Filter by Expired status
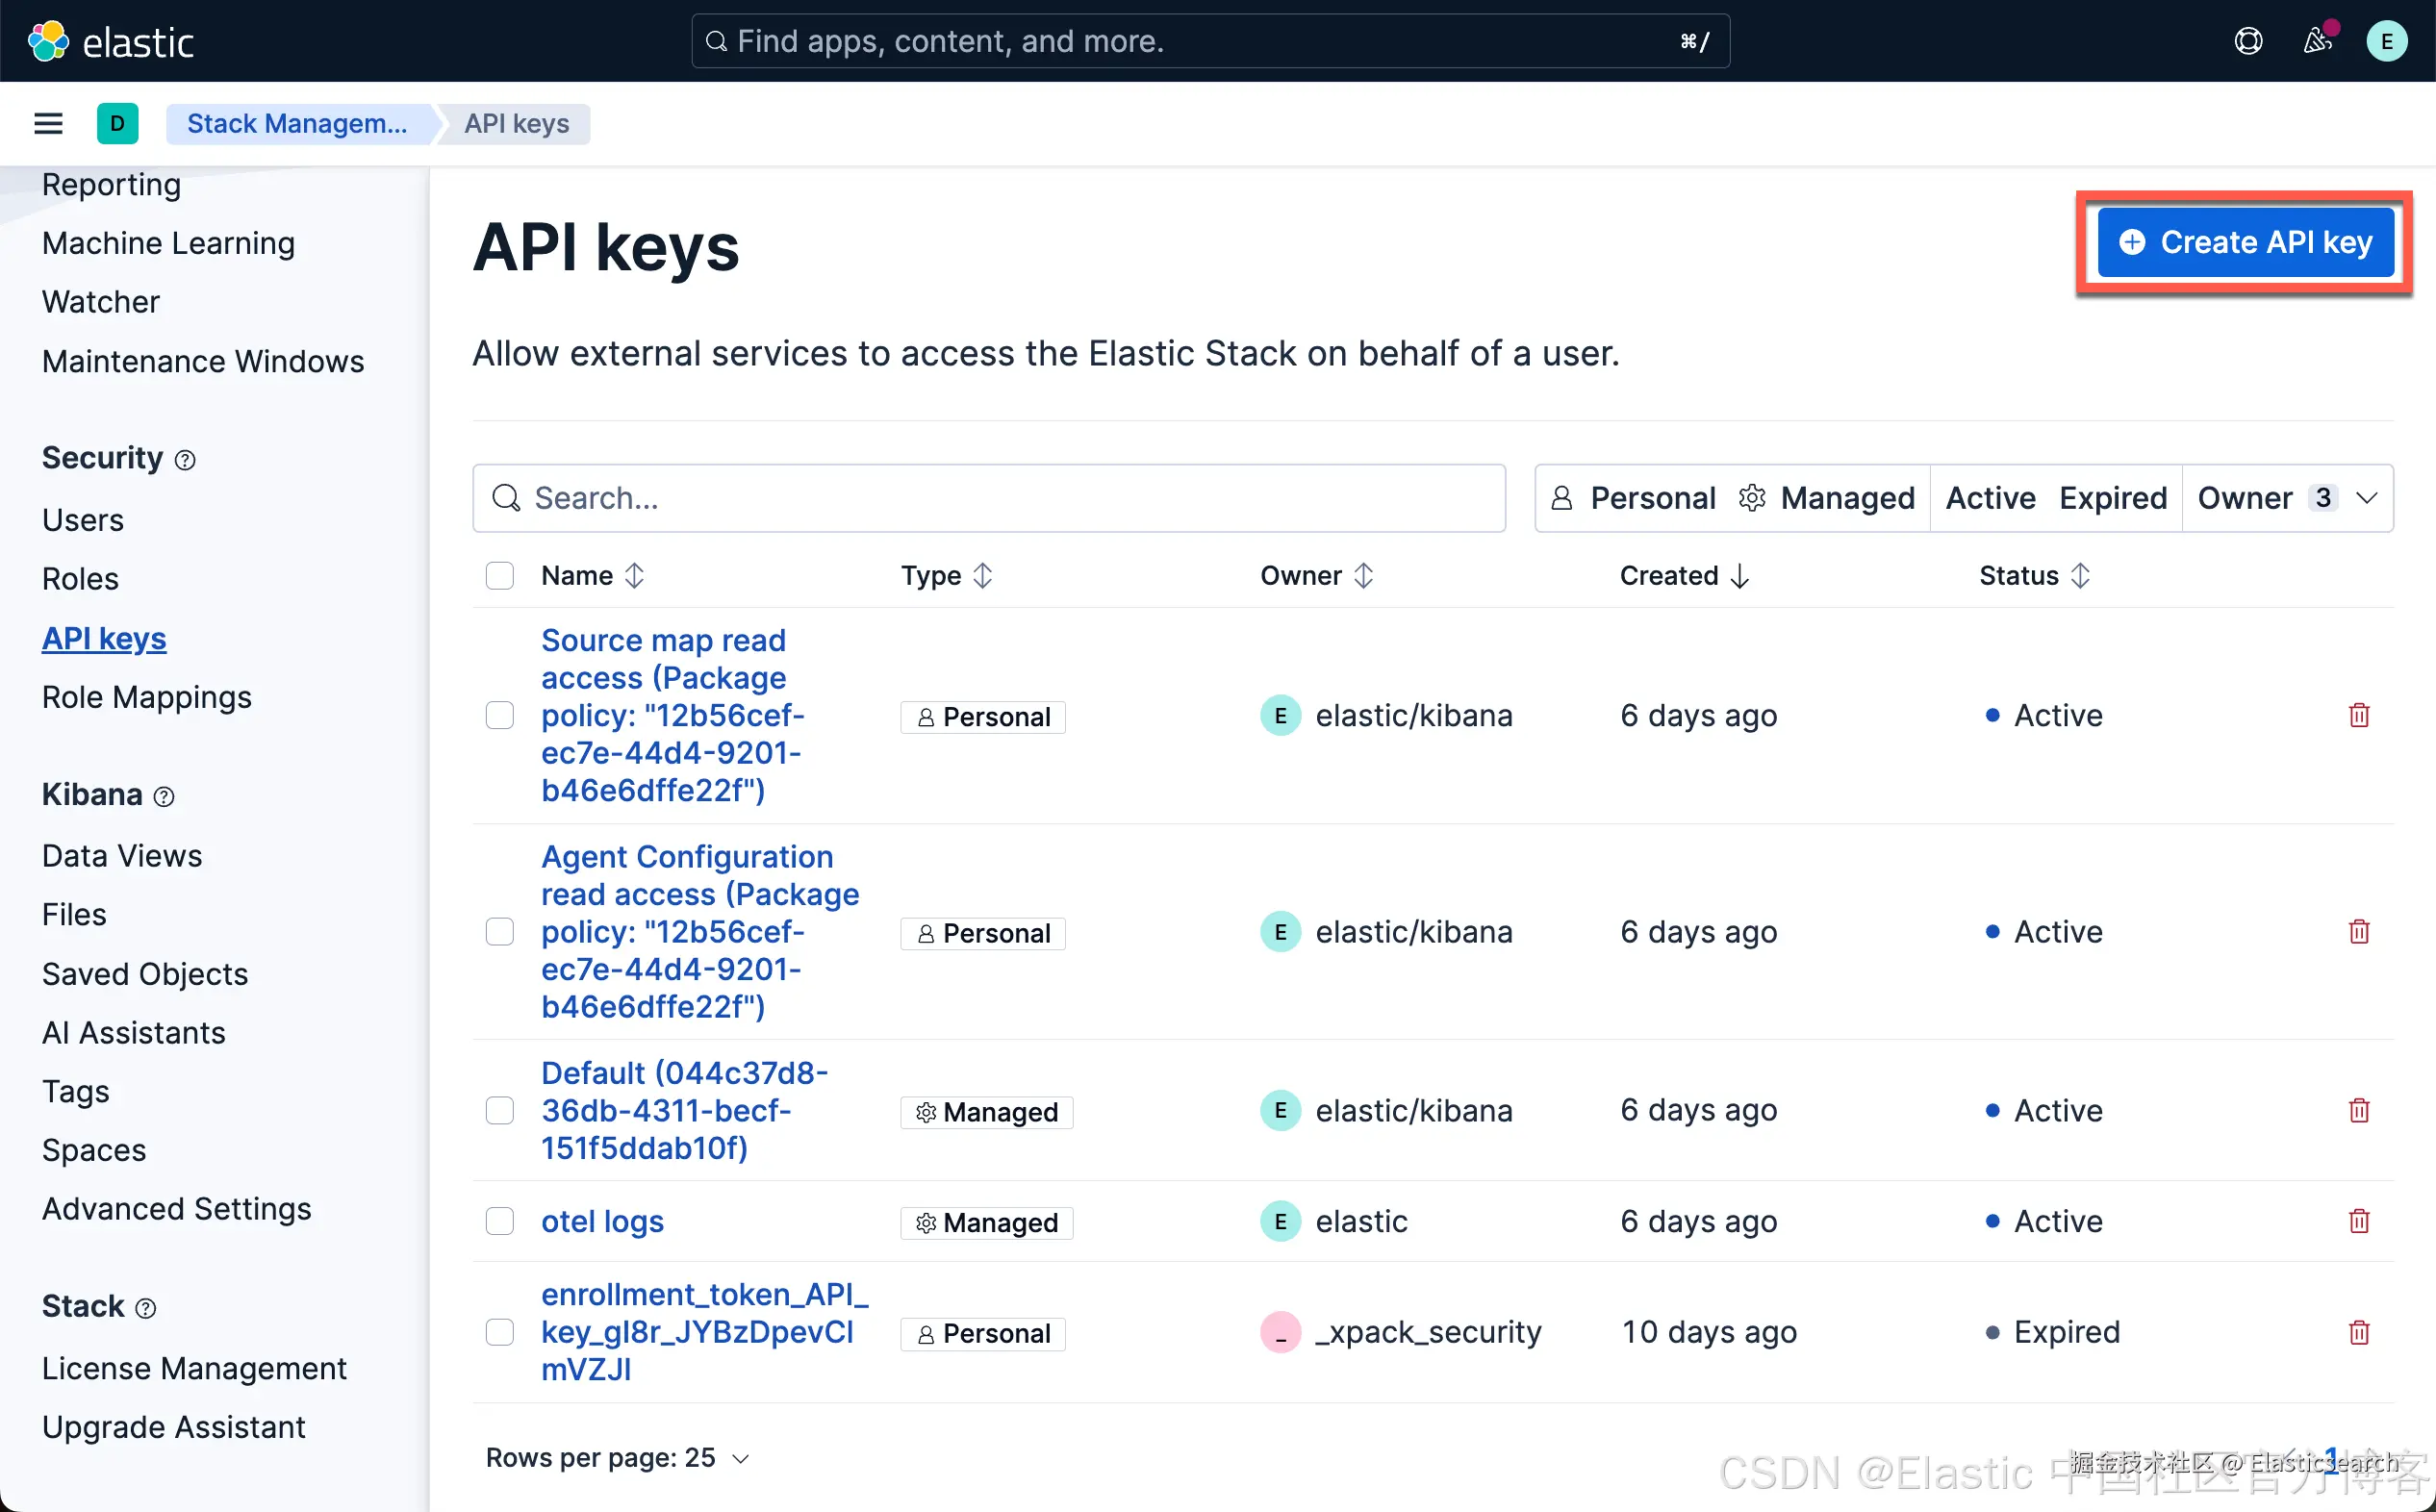2436x1512 pixels. pos(2112,498)
